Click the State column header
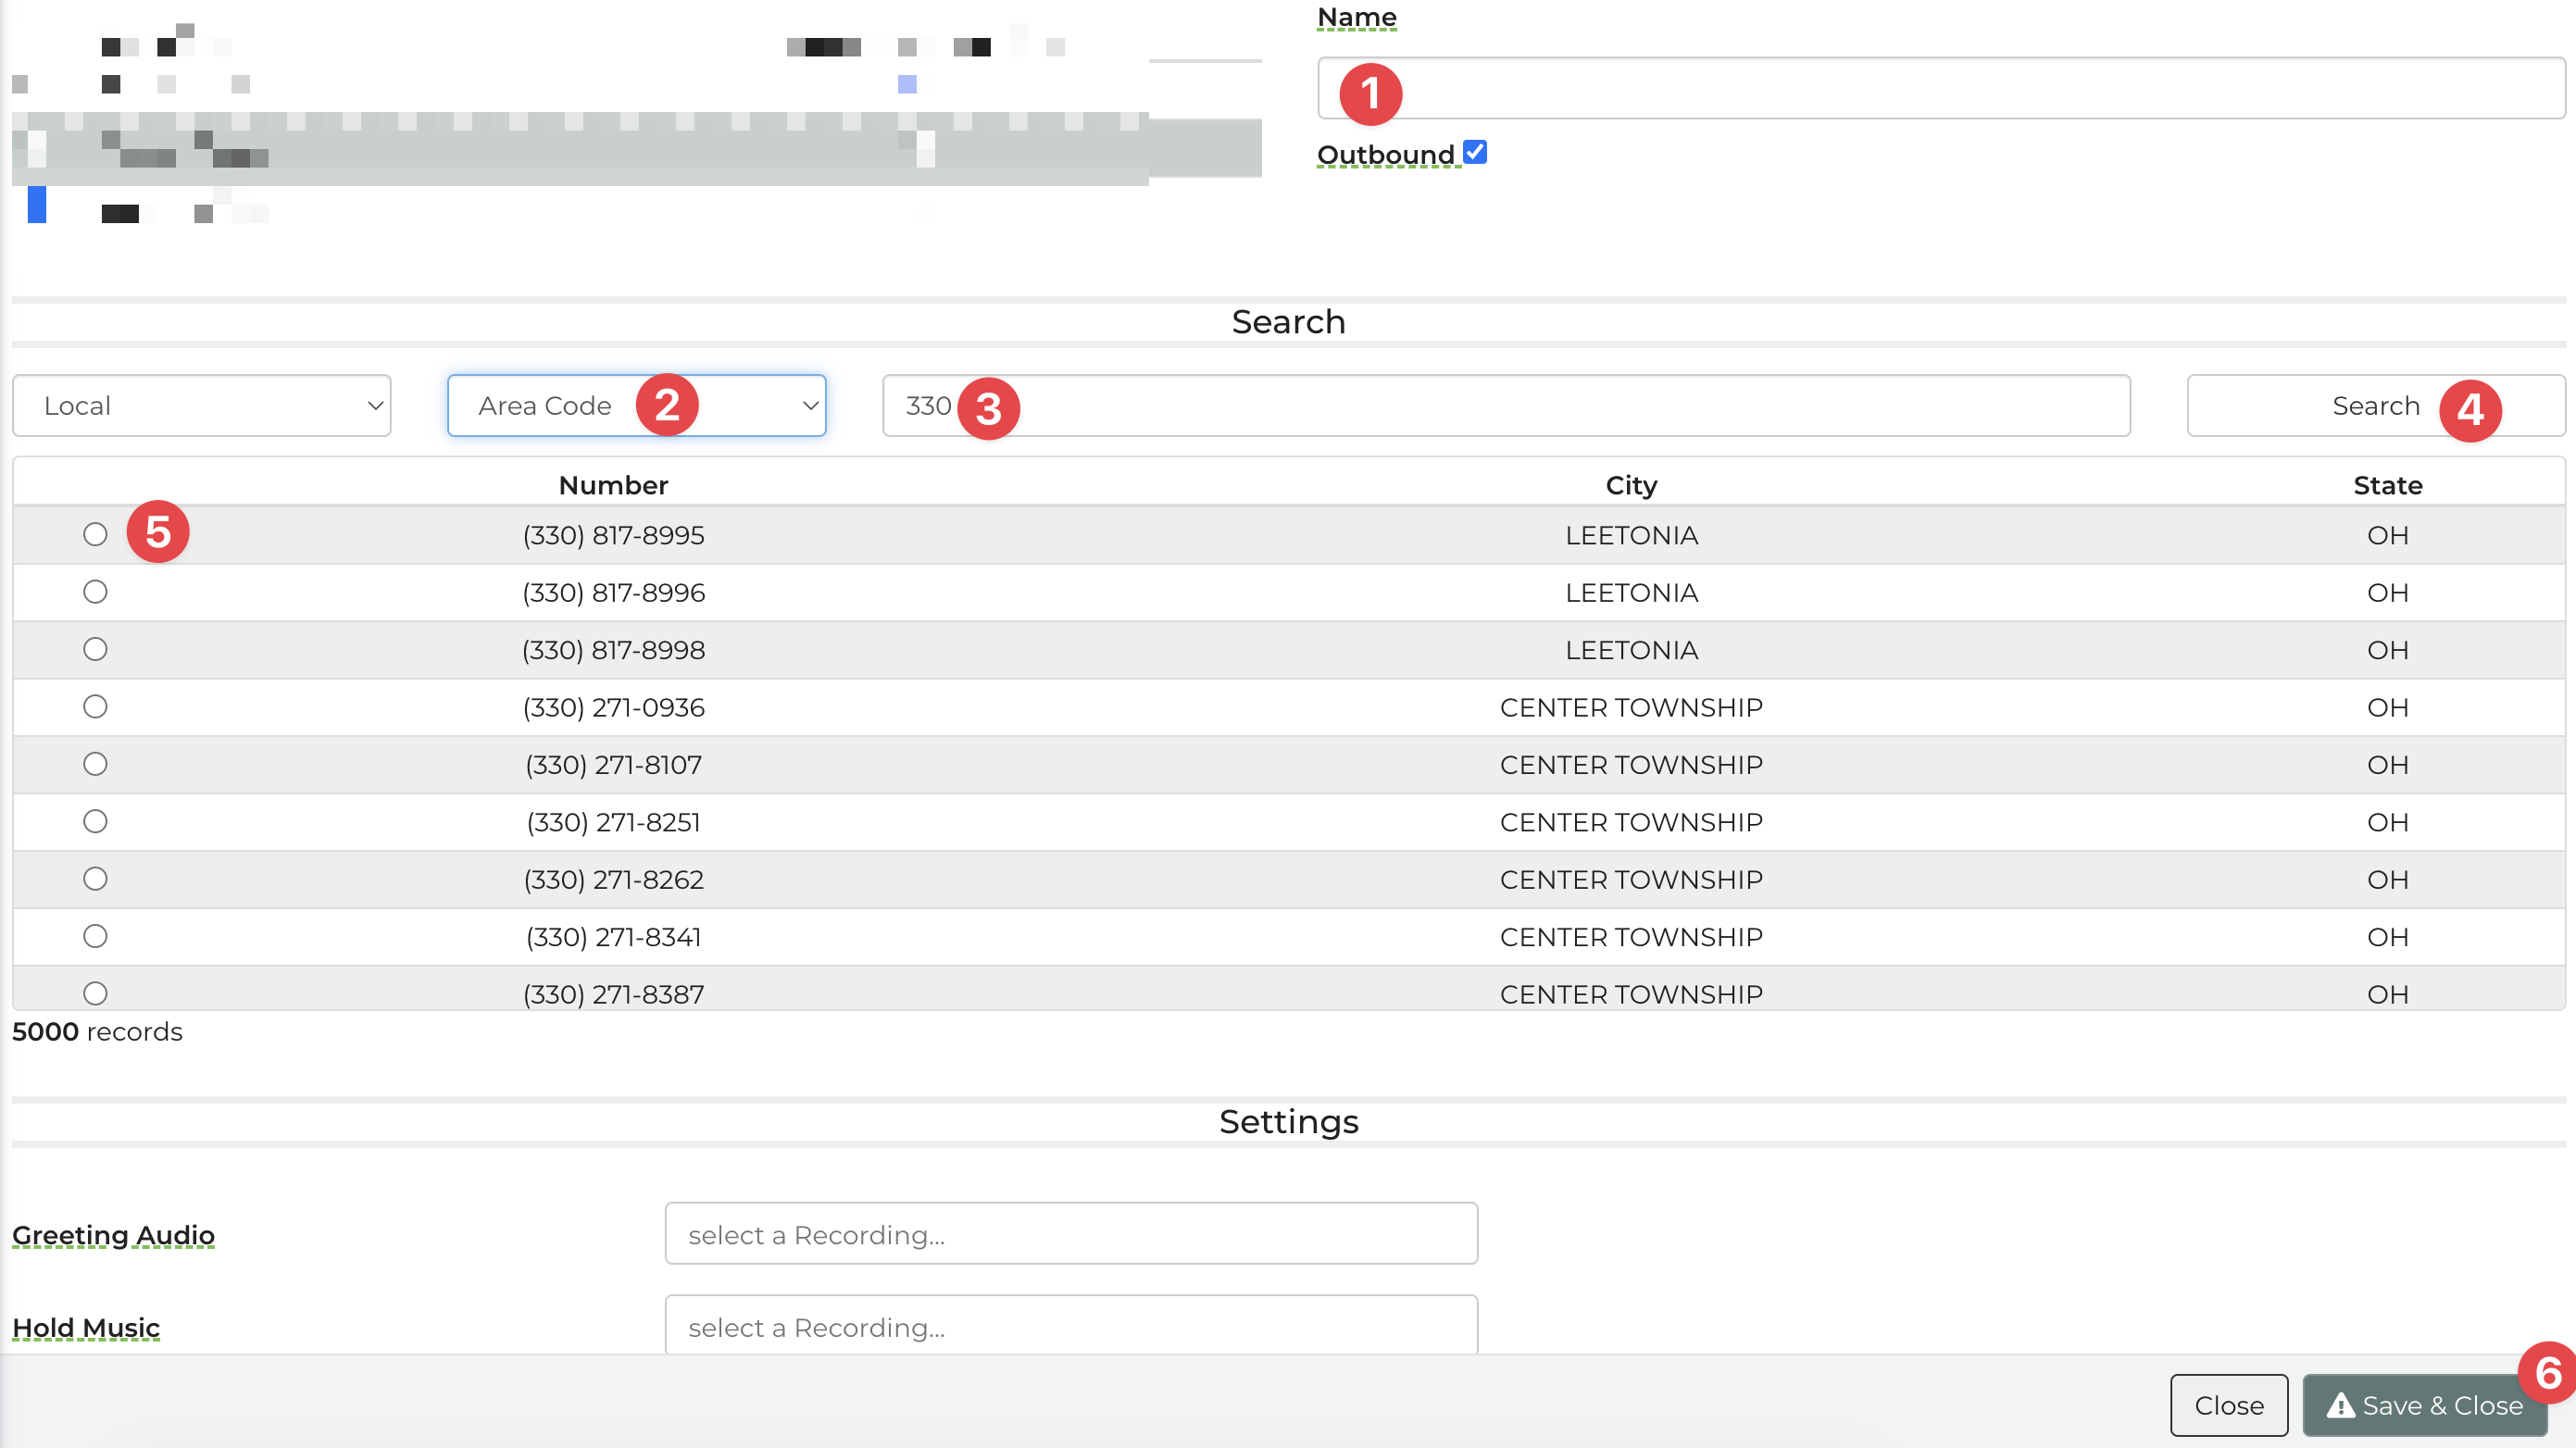2576x1448 pixels. pyautogui.click(x=2387, y=485)
